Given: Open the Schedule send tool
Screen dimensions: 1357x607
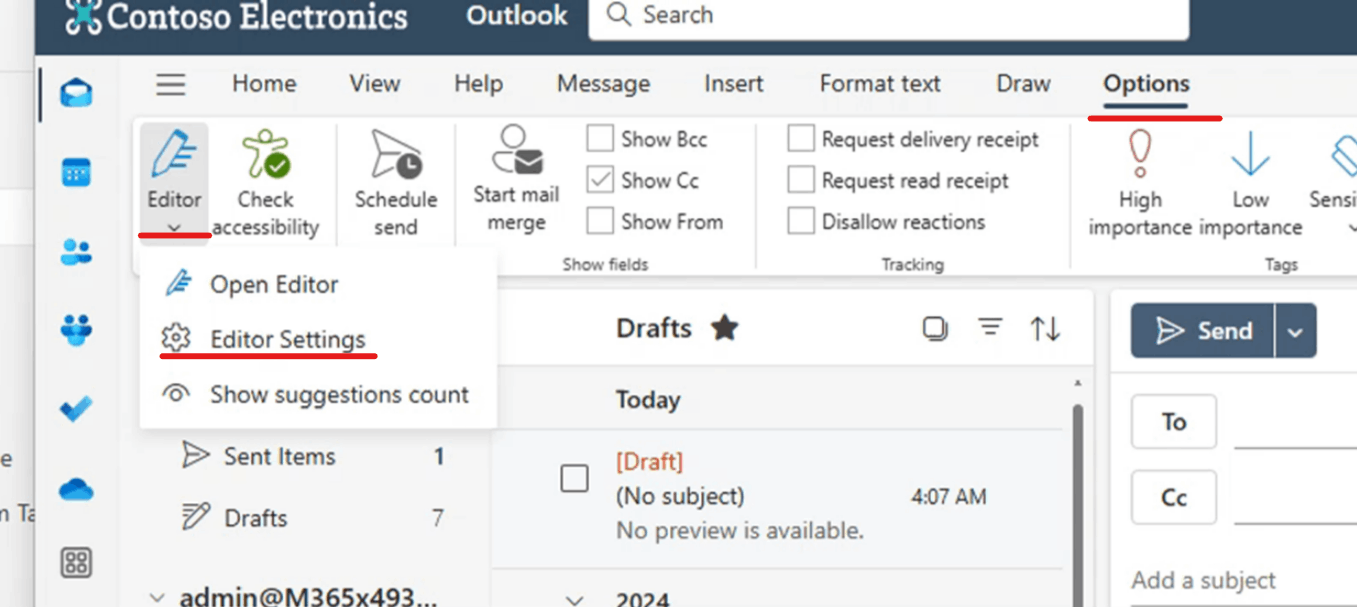Looking at the screenshot, I should pyautogui.click(x=396, y=156).
